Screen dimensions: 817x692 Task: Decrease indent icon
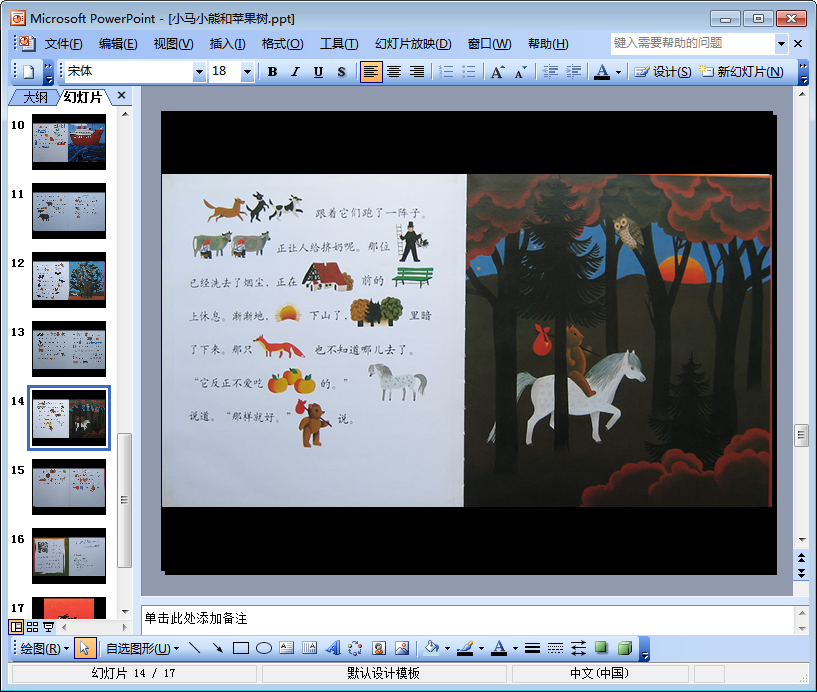(x=550, y=72)
